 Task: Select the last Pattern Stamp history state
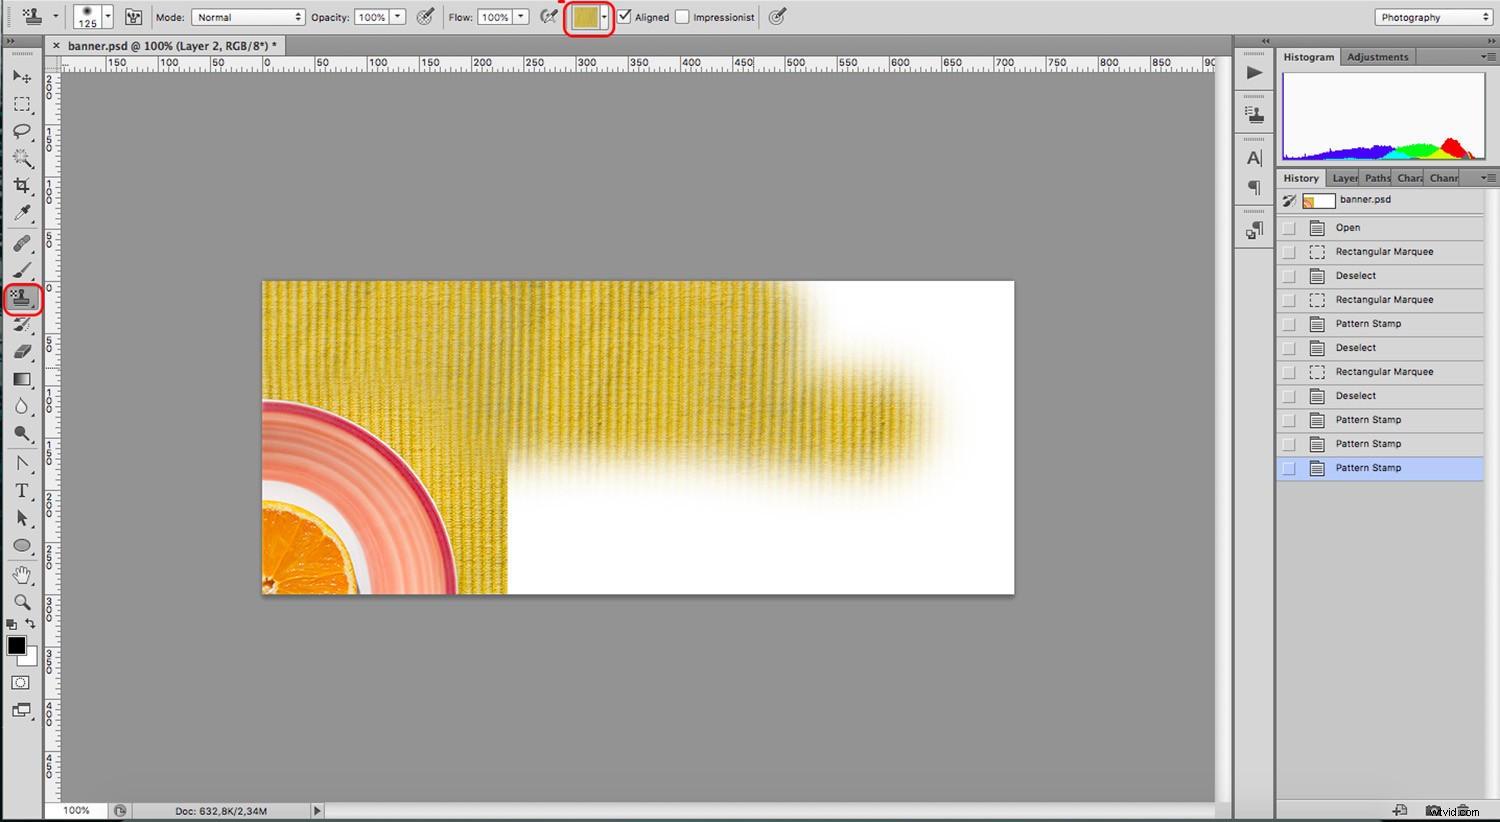tap(1367, 467)
